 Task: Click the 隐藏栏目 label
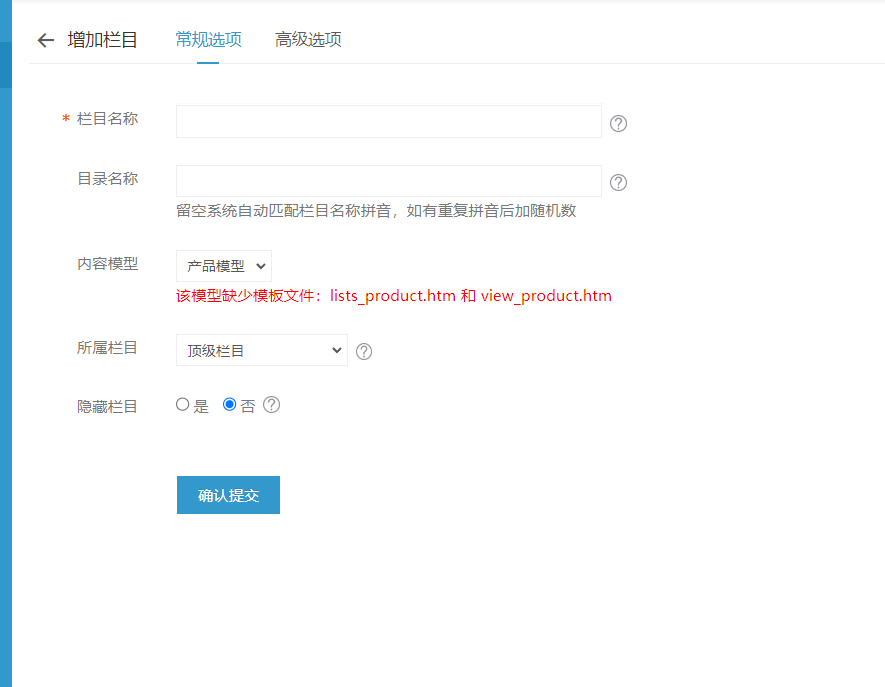107,406
